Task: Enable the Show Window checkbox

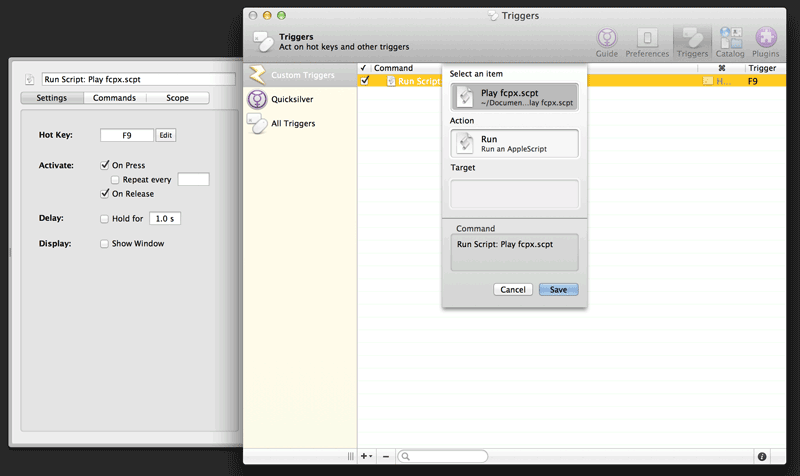Action: click(105, 244)
